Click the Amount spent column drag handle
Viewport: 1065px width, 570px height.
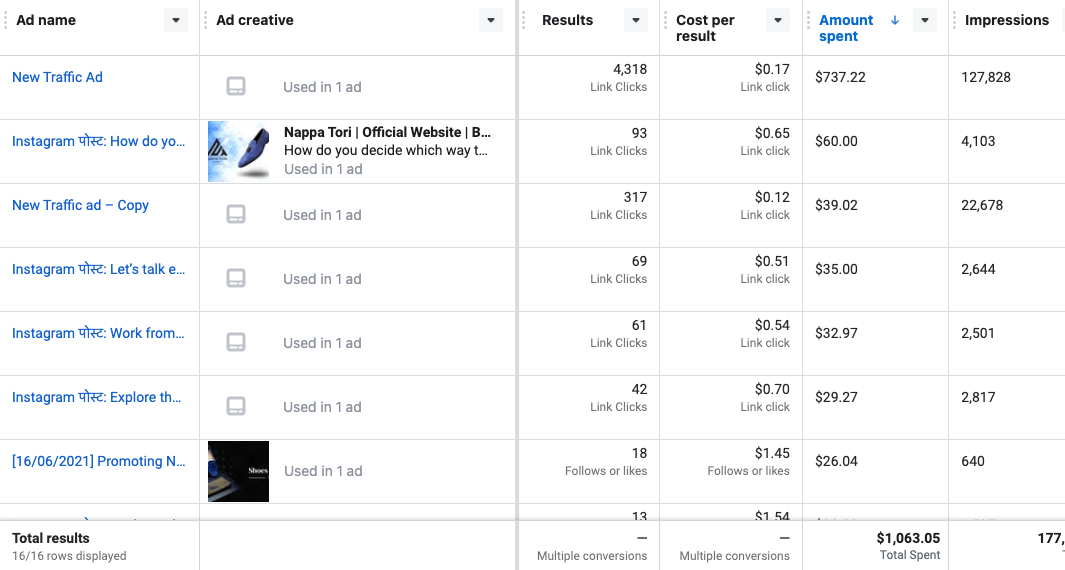point(808,20)
